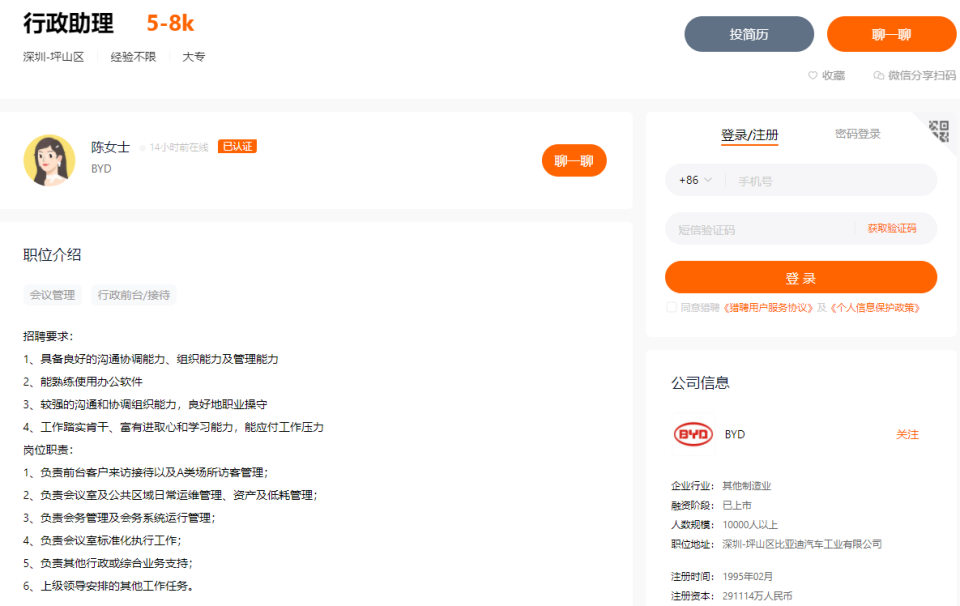The width and height of the screenshot is (960, 606).
Task: Click the address 深圳-坪山区比亚迪汽车工业有限公司
Action: pos(802,544)
